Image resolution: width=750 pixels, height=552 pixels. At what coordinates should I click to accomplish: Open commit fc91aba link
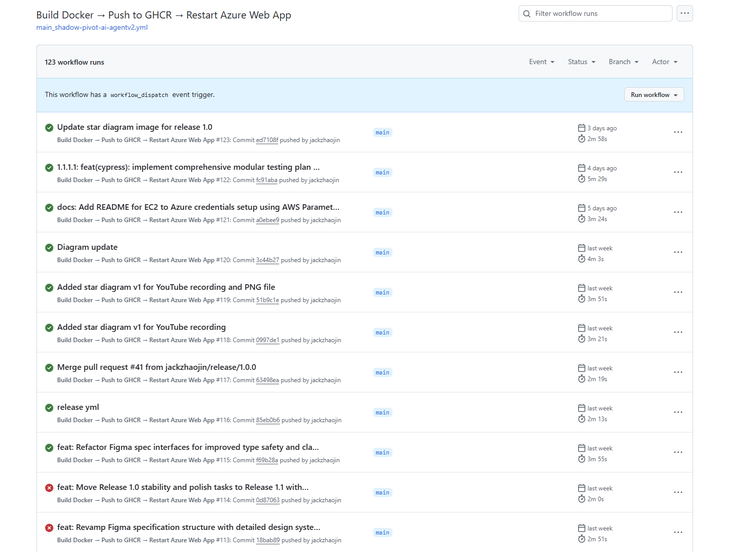pos(266,180)
